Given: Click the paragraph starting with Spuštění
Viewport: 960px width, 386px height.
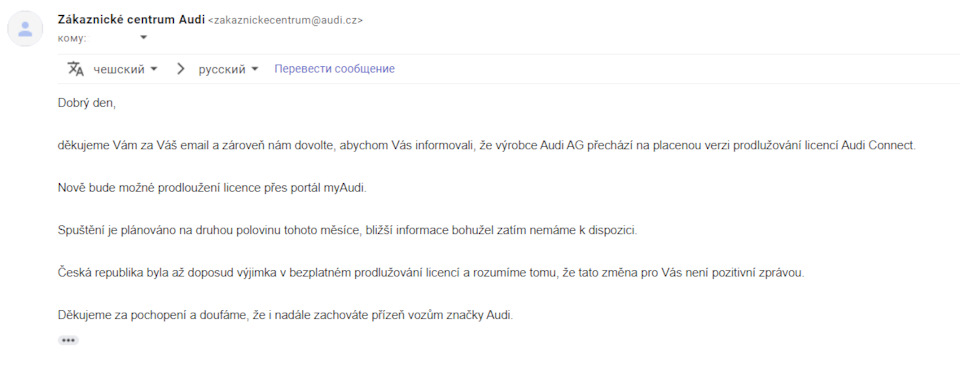Looking at the screenshot, I should pyautogui.click(x=347, y=231).
